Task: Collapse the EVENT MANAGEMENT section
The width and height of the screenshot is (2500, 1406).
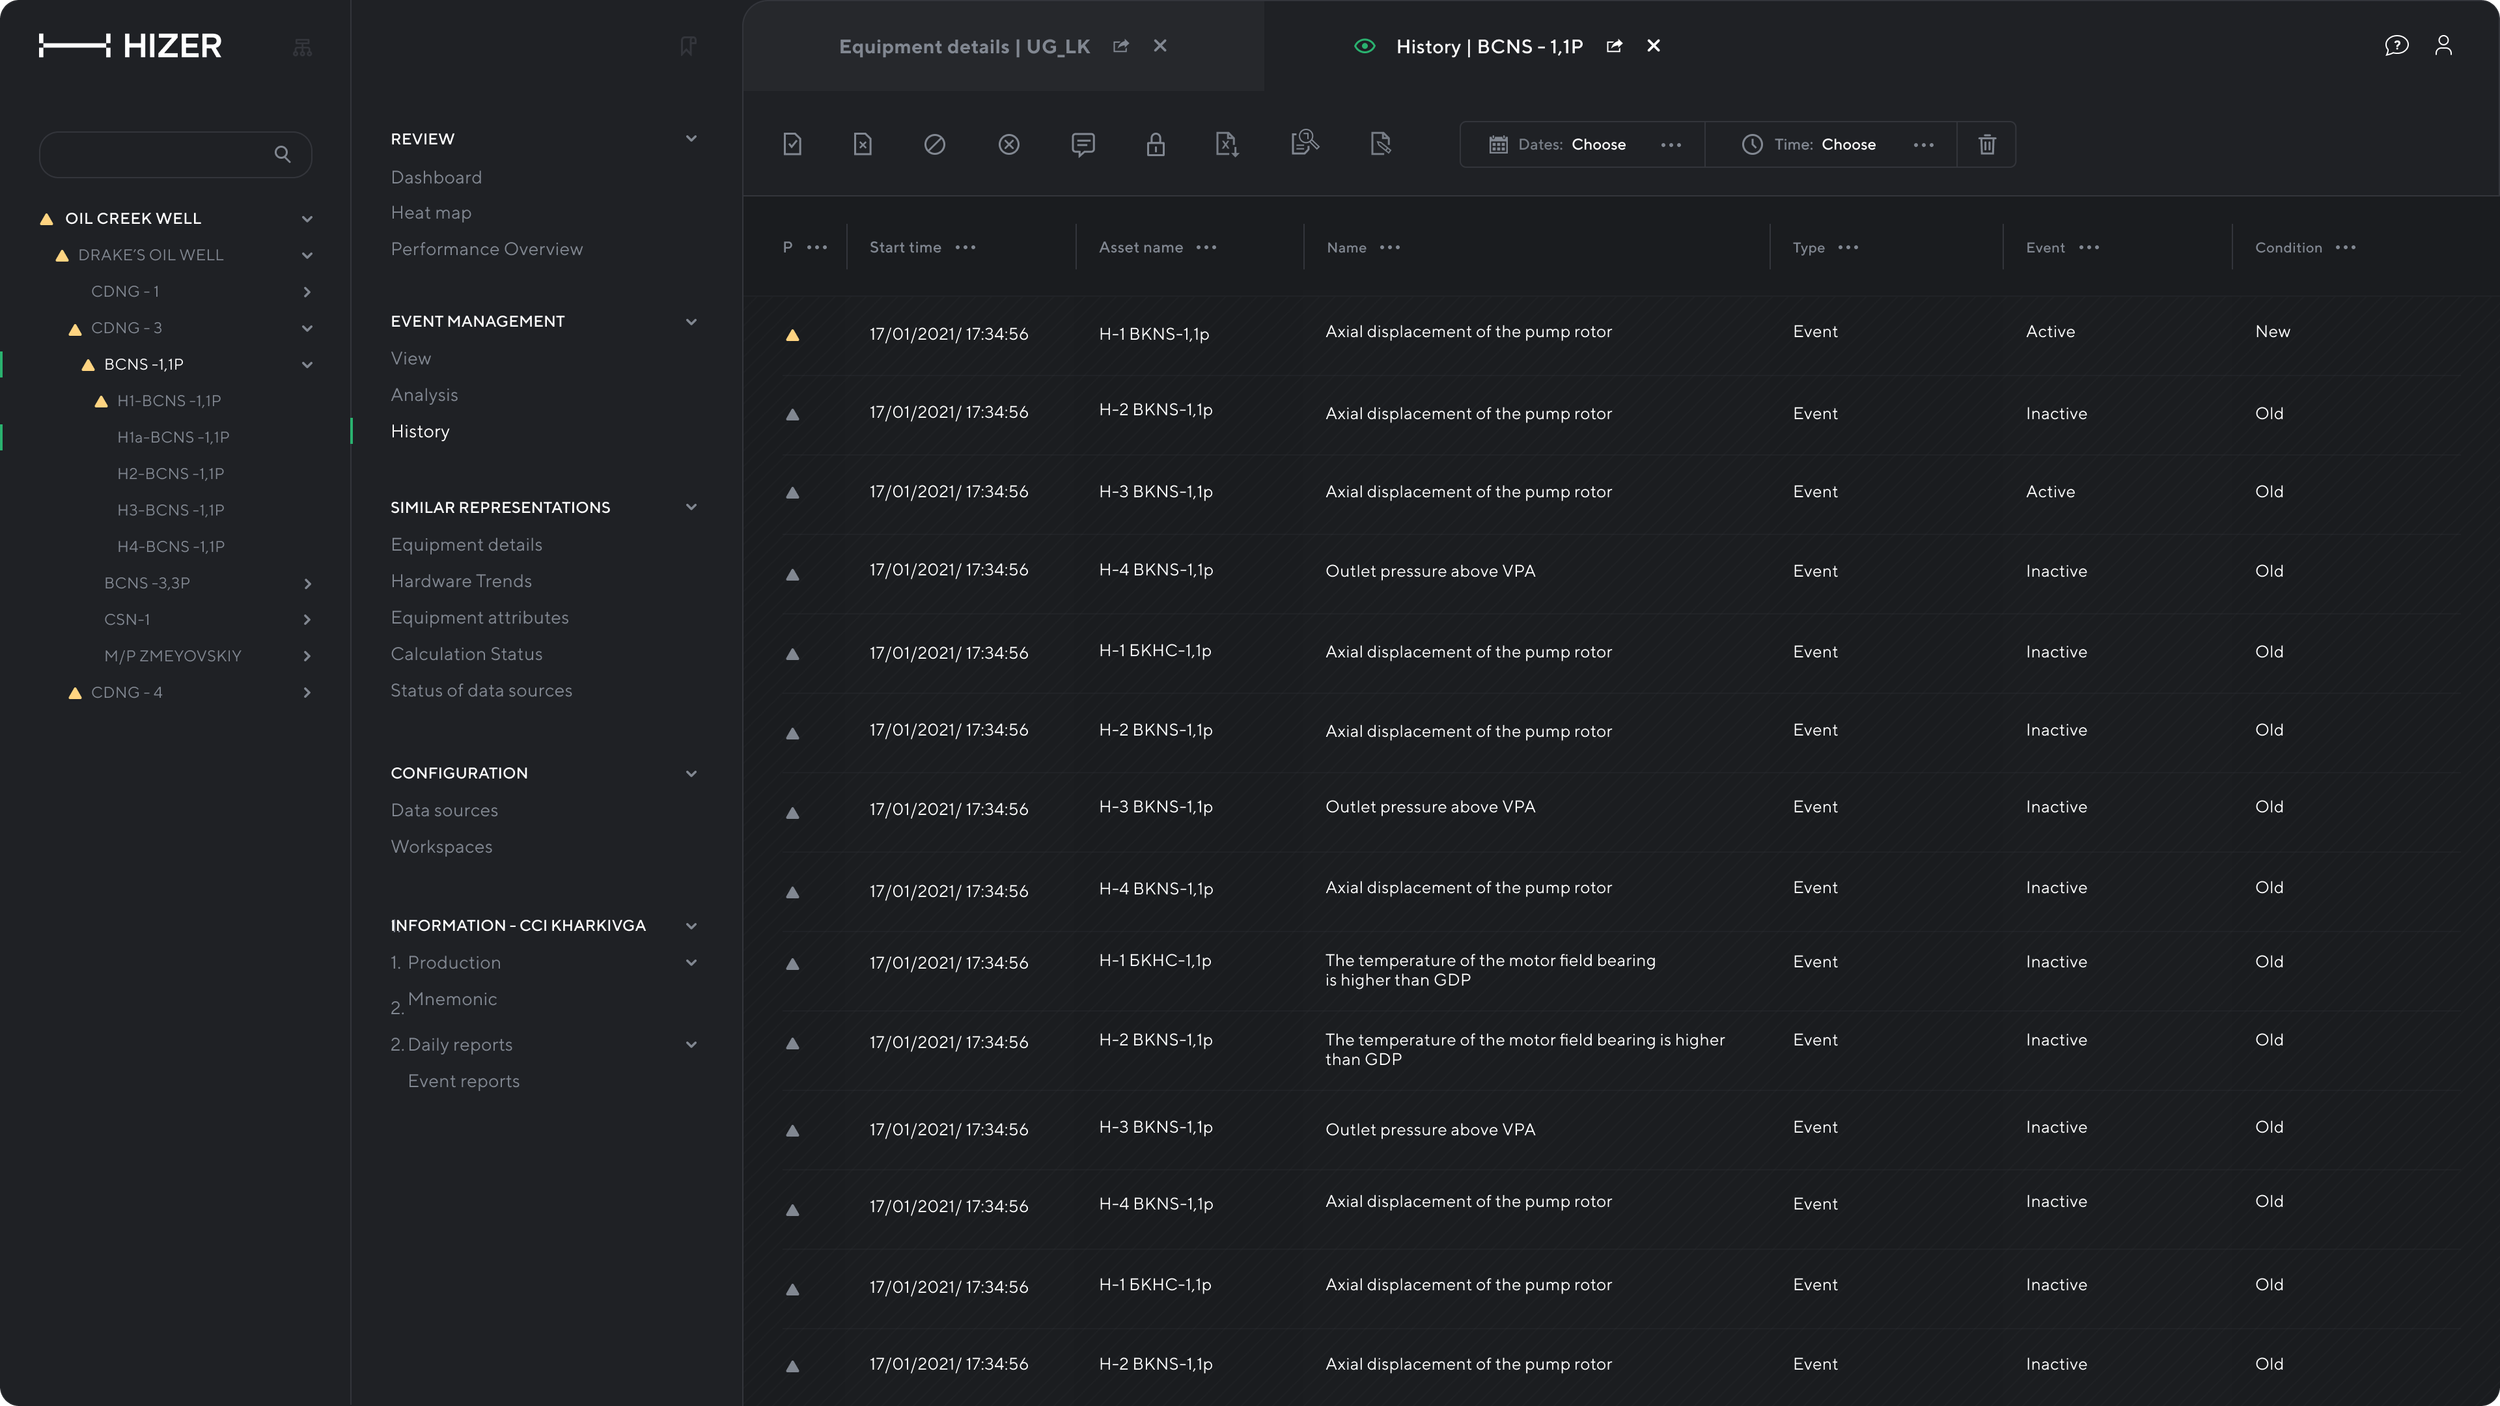Action: click(x=691, y=321)
